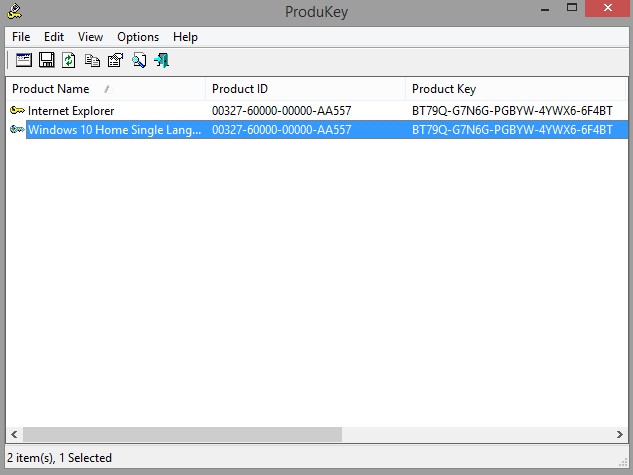Click the horizontal scrollbar right arrow

click(620, 434)
